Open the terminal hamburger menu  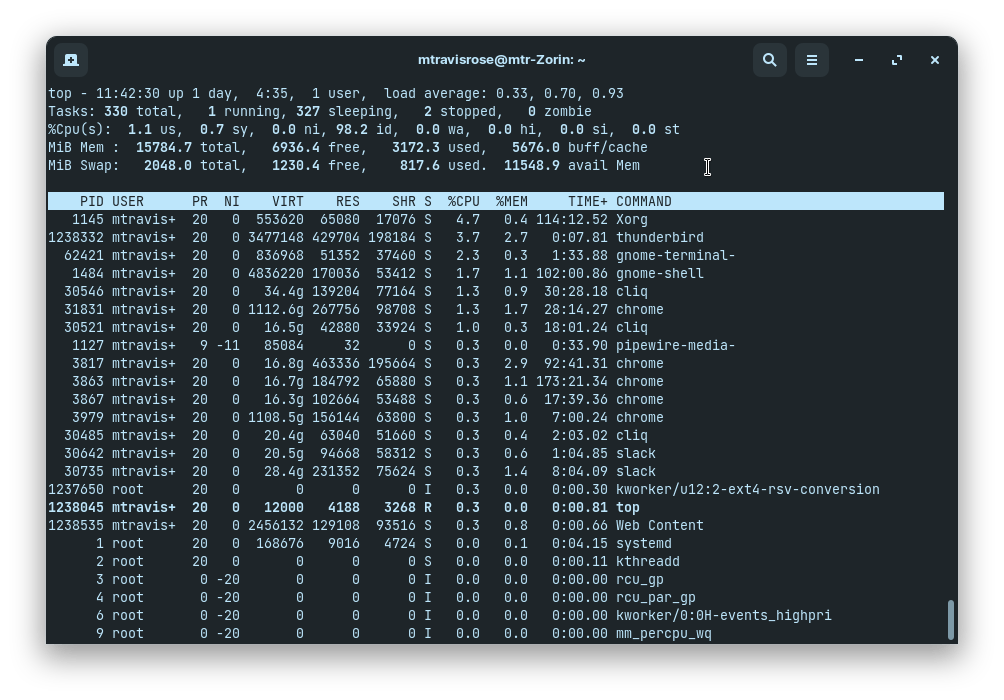pos(812,60)
